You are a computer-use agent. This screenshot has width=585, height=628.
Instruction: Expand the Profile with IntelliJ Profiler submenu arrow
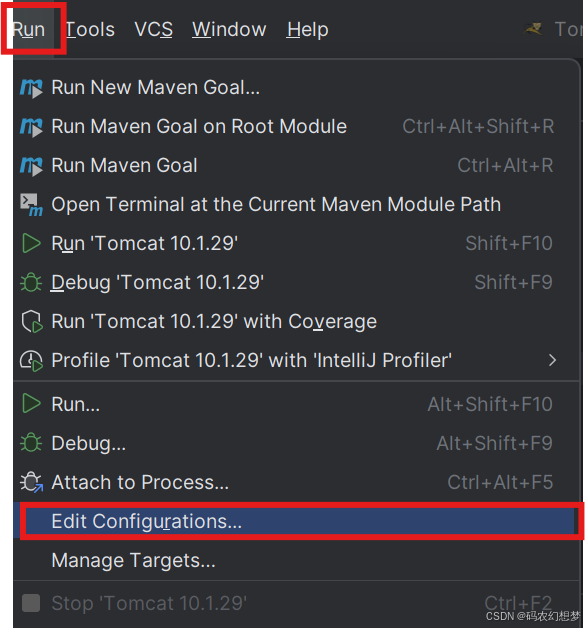click(553, 360)
